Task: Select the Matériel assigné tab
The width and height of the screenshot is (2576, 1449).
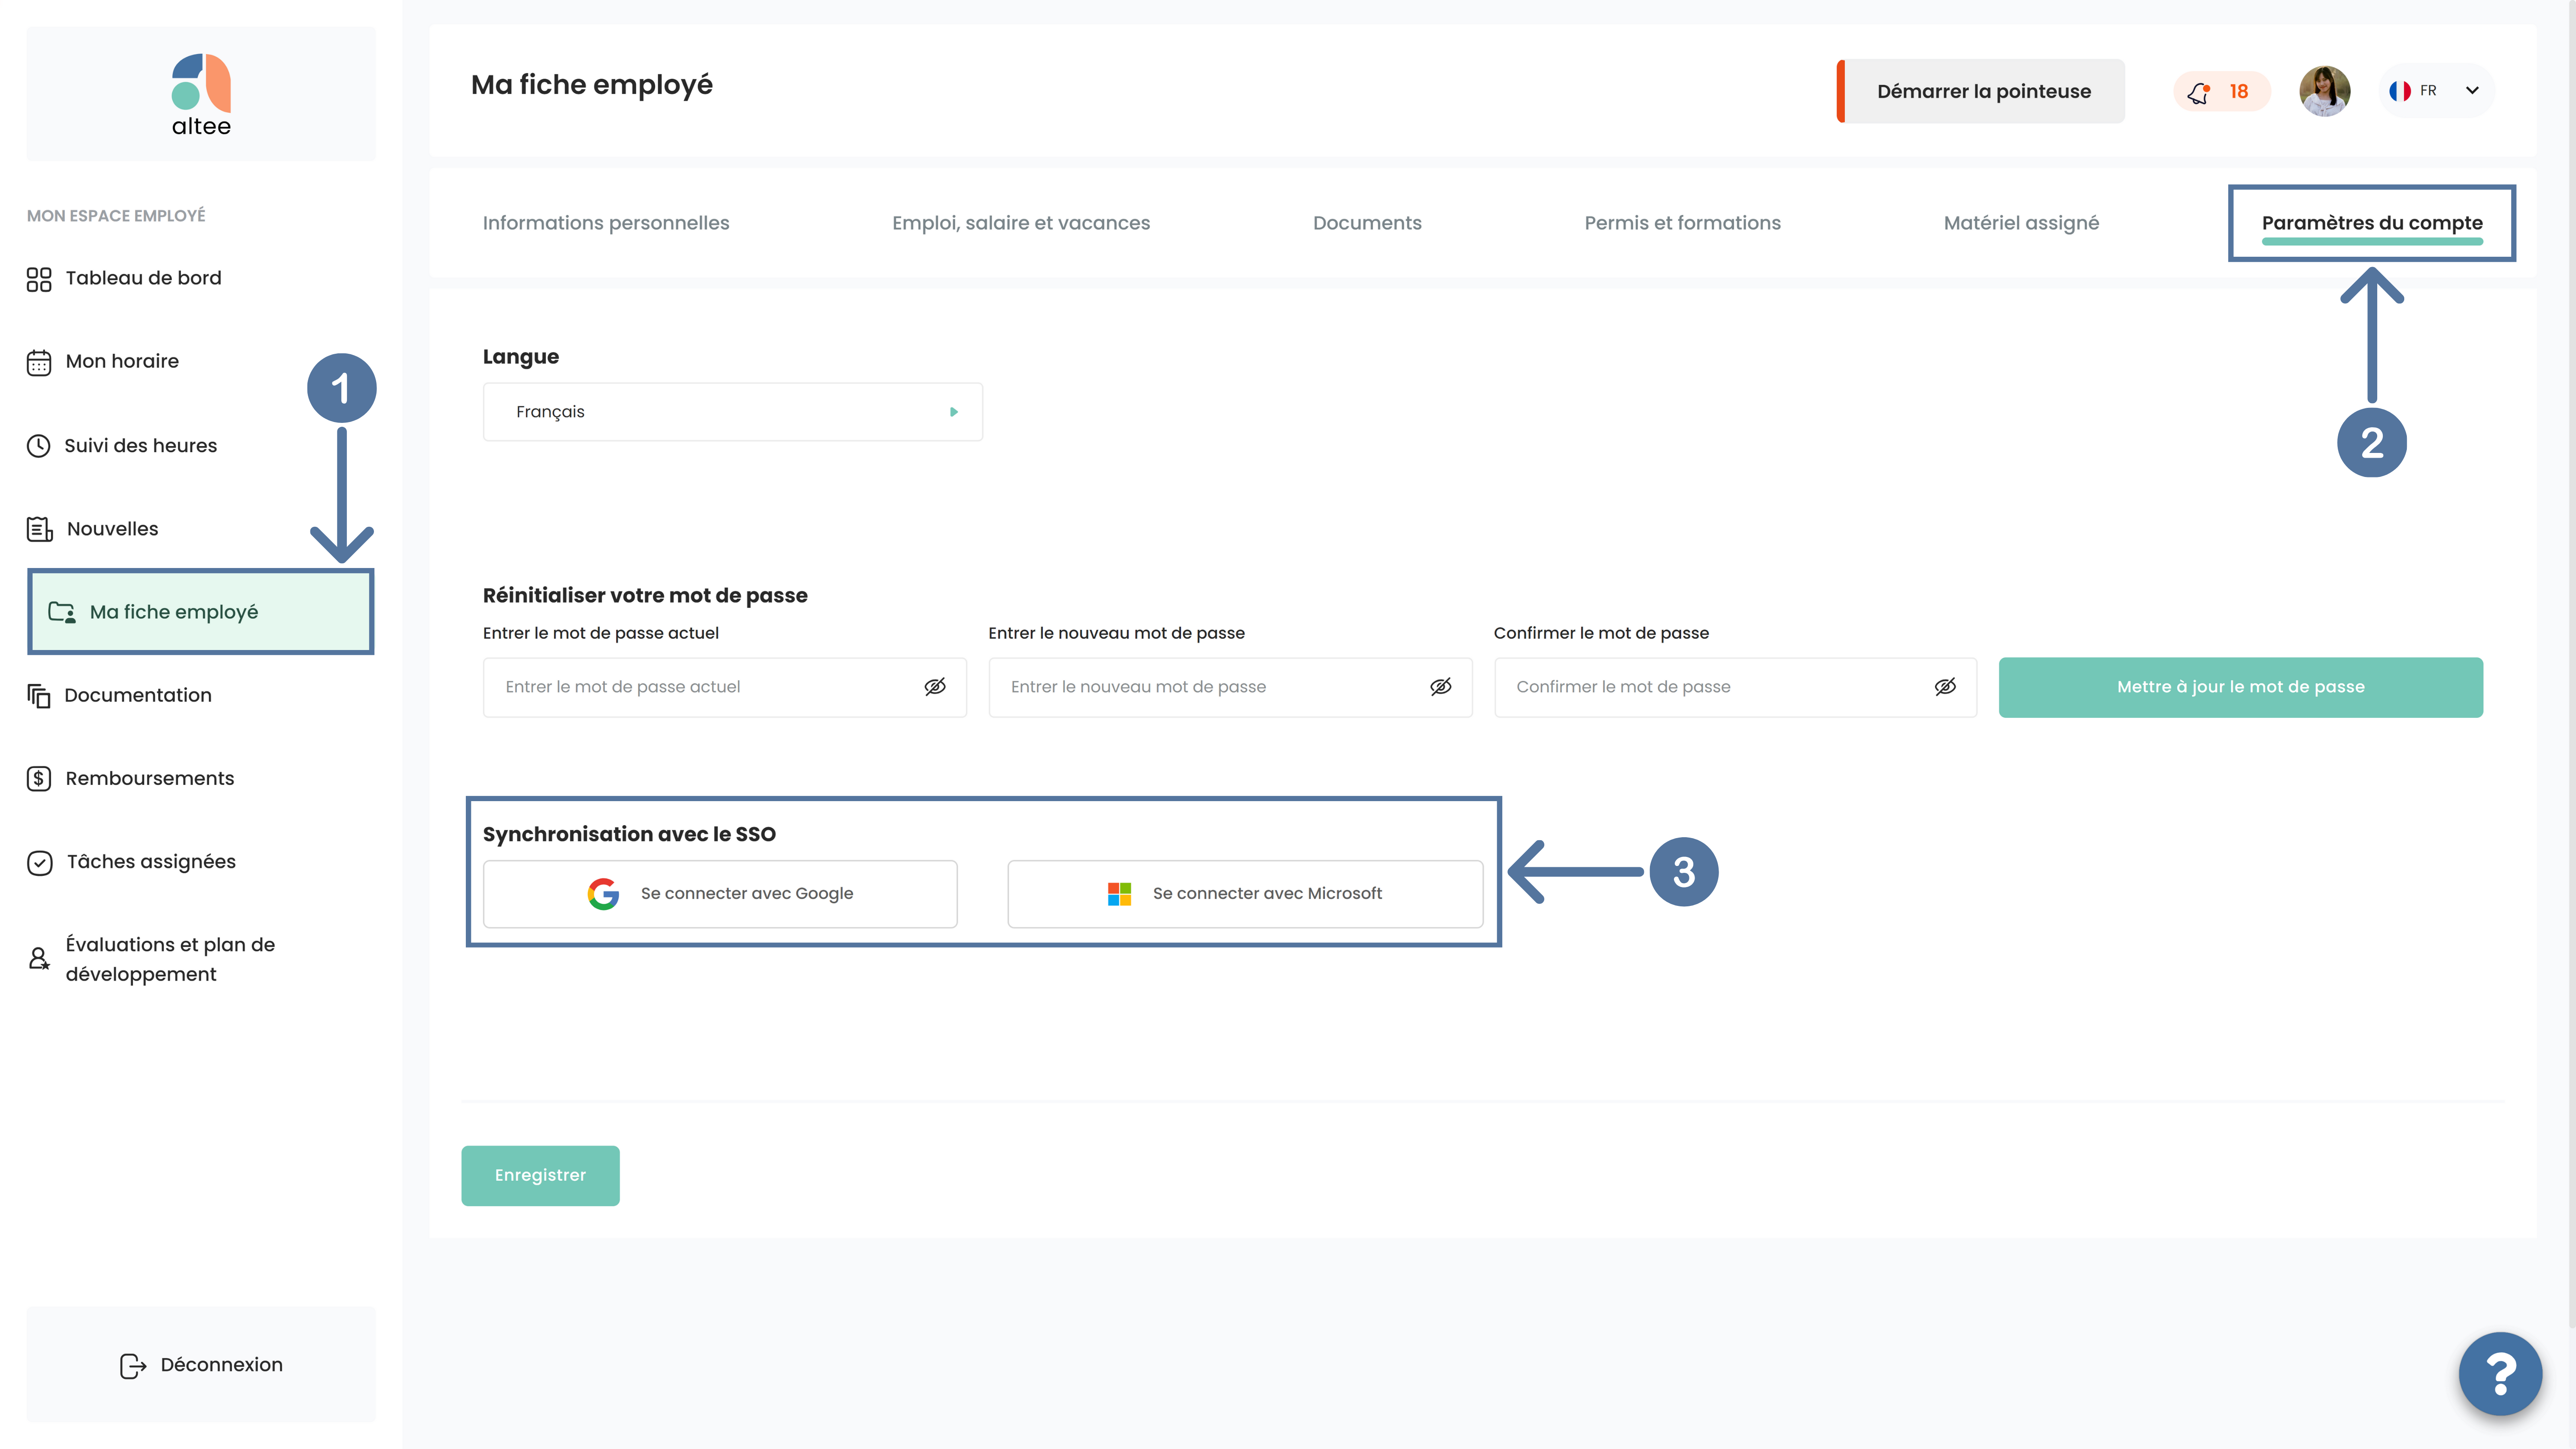Action: [x=2021, y=223]
